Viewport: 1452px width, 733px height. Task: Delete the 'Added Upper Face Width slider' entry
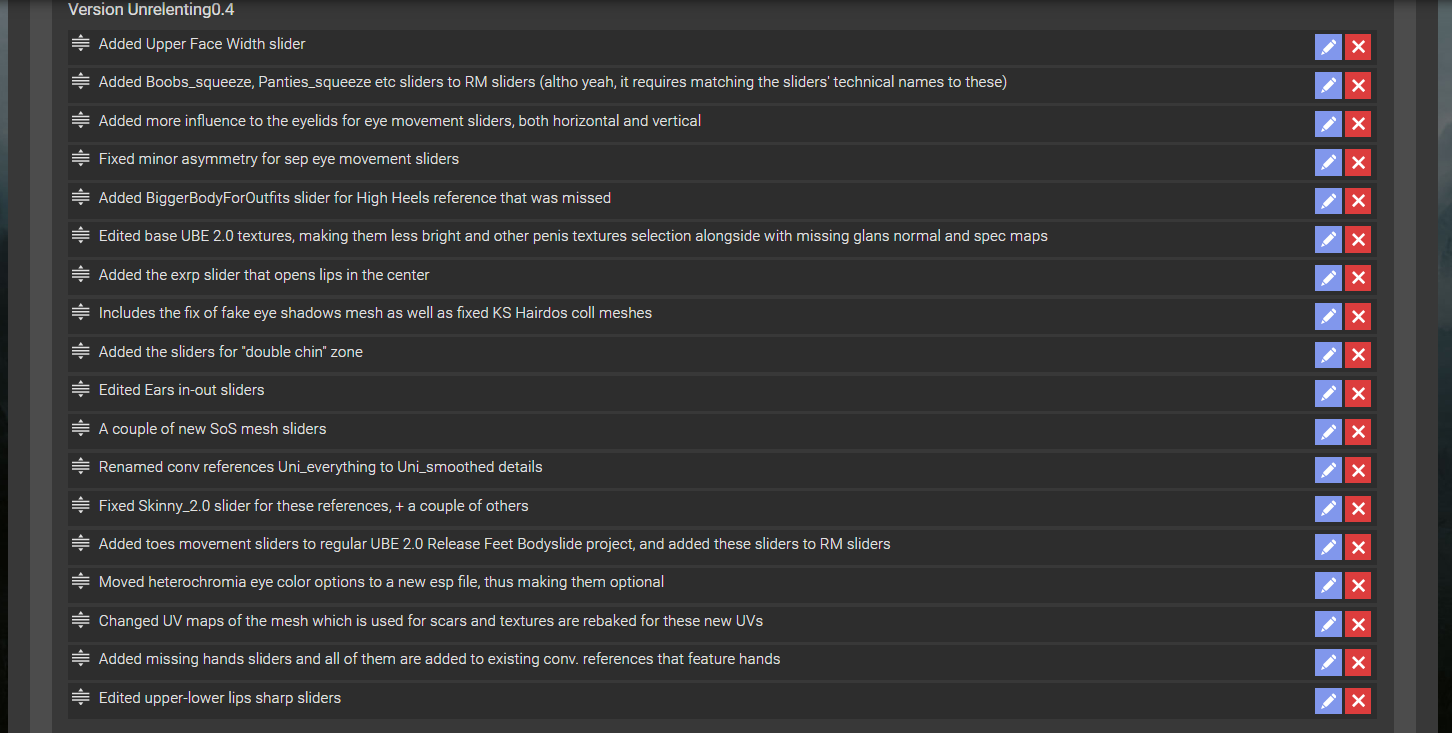click(1357, 47)
